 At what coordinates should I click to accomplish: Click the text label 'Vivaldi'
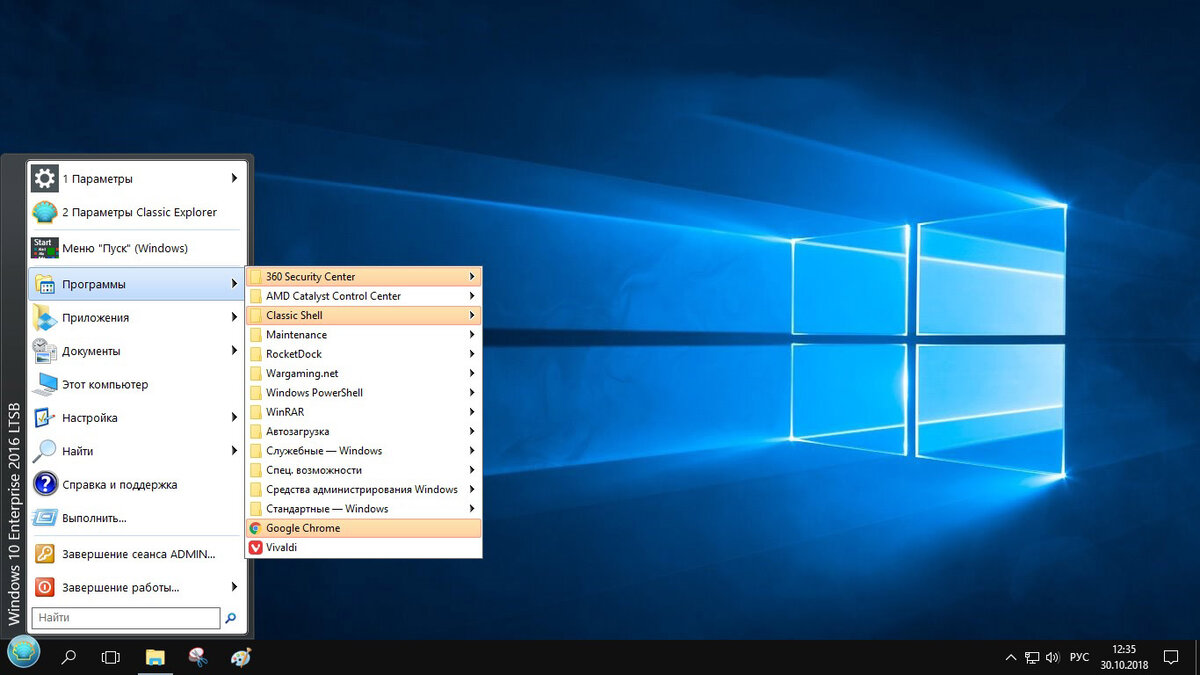[x=281, y=548]
